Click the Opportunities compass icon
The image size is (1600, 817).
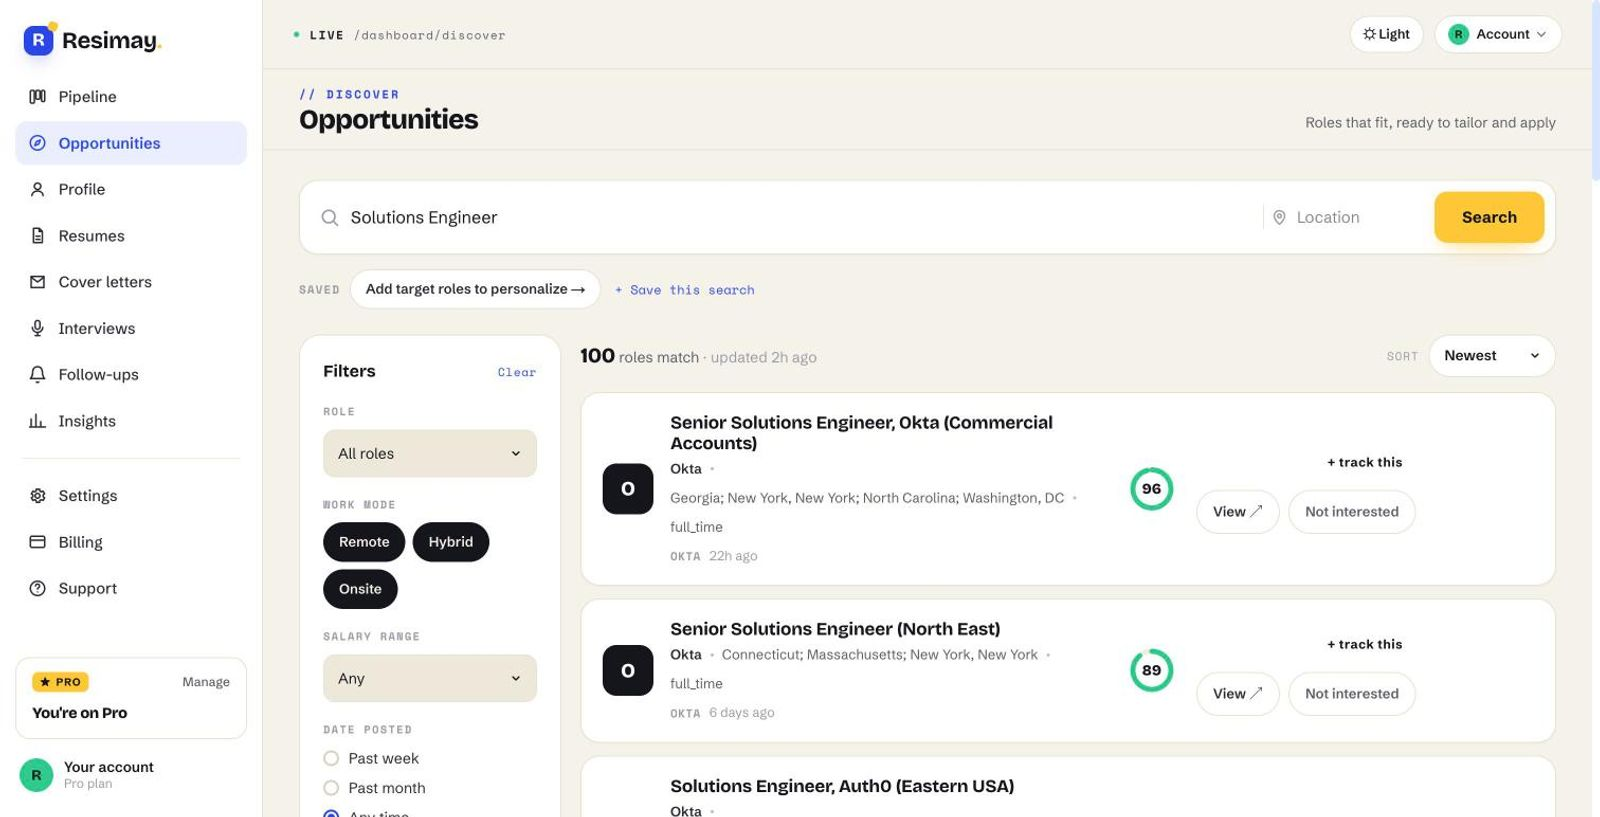point(38,143)
